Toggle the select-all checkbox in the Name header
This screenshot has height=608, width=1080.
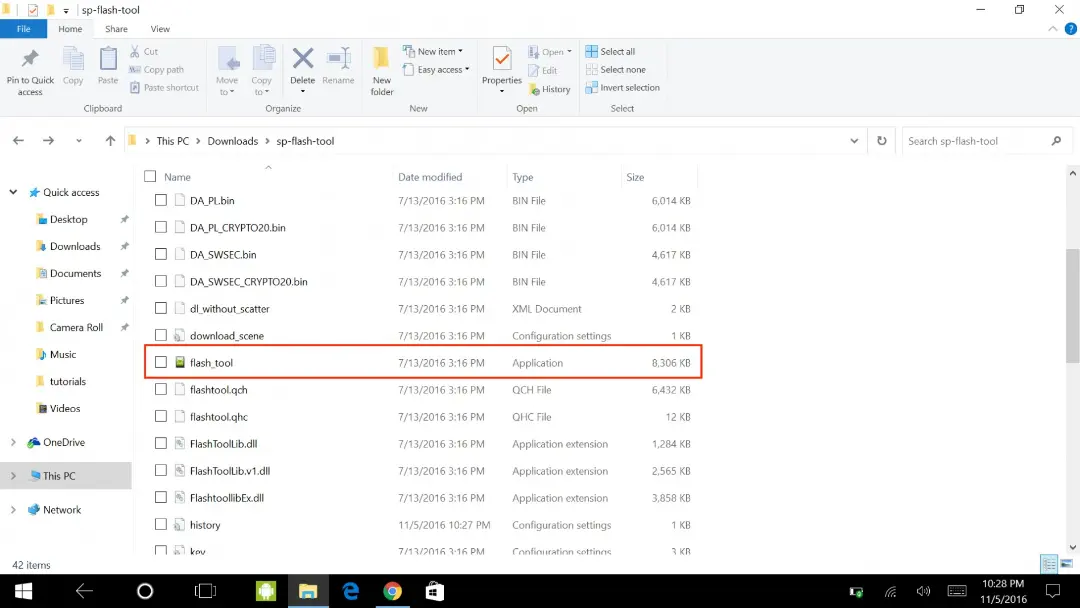click(150, 176)
